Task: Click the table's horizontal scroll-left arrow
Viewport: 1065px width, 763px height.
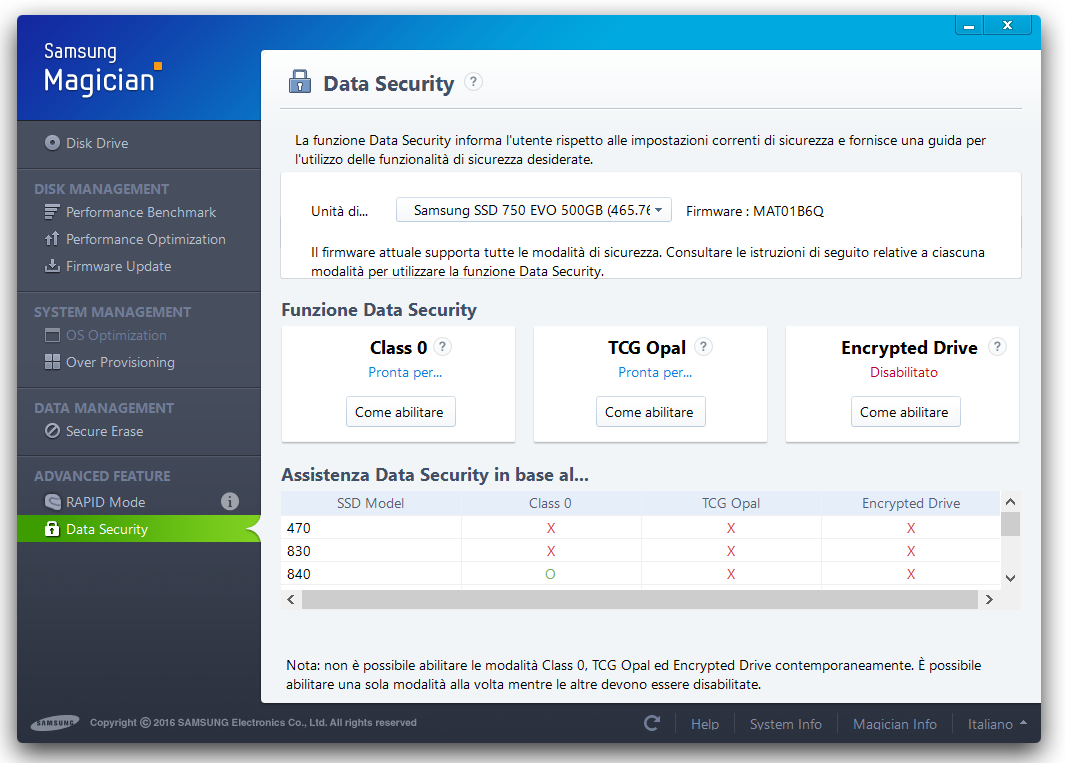Action: coord(291,599)
